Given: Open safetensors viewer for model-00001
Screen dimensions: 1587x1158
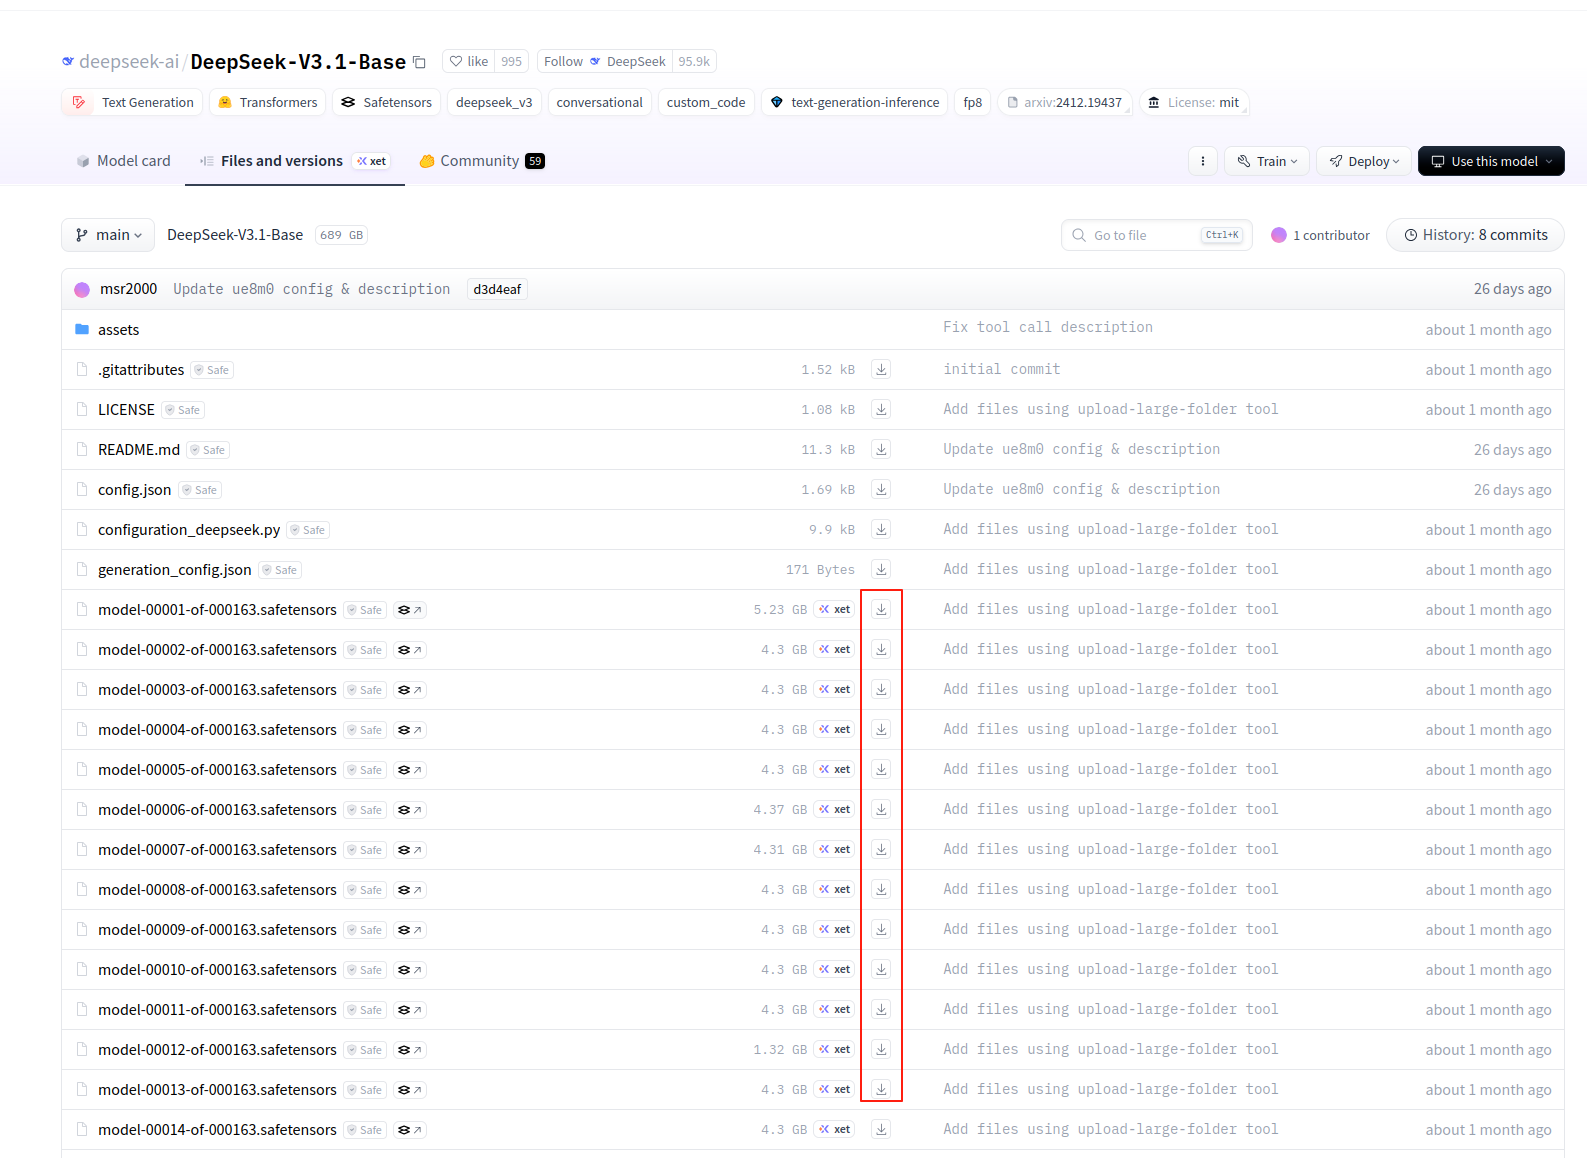Looking at the screenshot, I should click(409, 610).
